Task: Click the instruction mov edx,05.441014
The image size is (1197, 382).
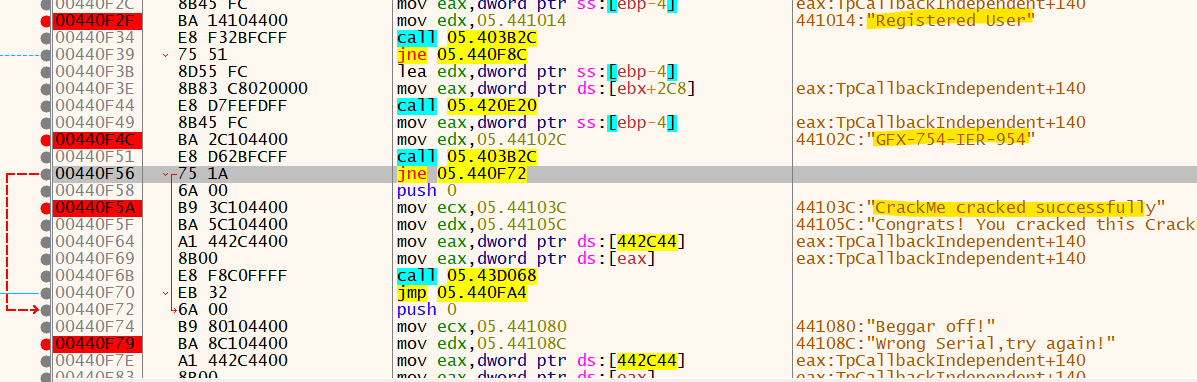Action: click(482, 21)
